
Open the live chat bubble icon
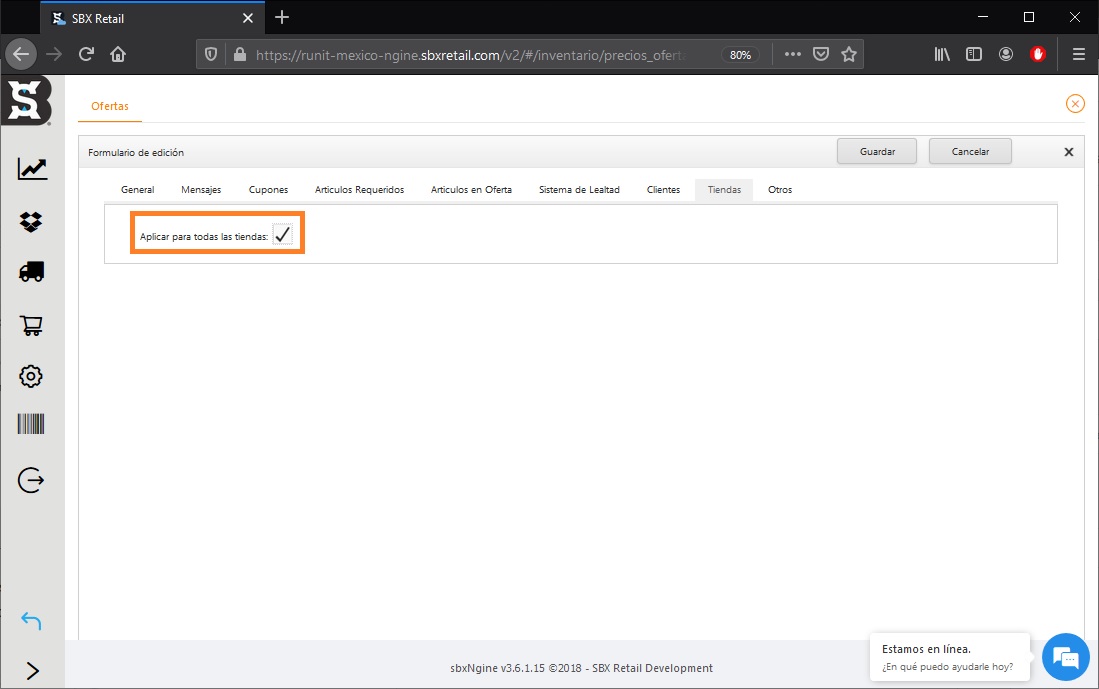[x=1066, y=657]
